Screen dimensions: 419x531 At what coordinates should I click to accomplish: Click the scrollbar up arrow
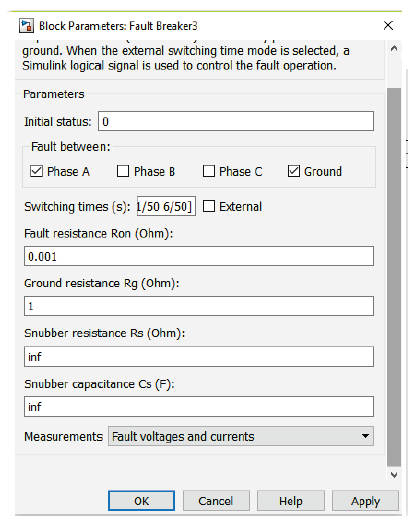point(394,48)
